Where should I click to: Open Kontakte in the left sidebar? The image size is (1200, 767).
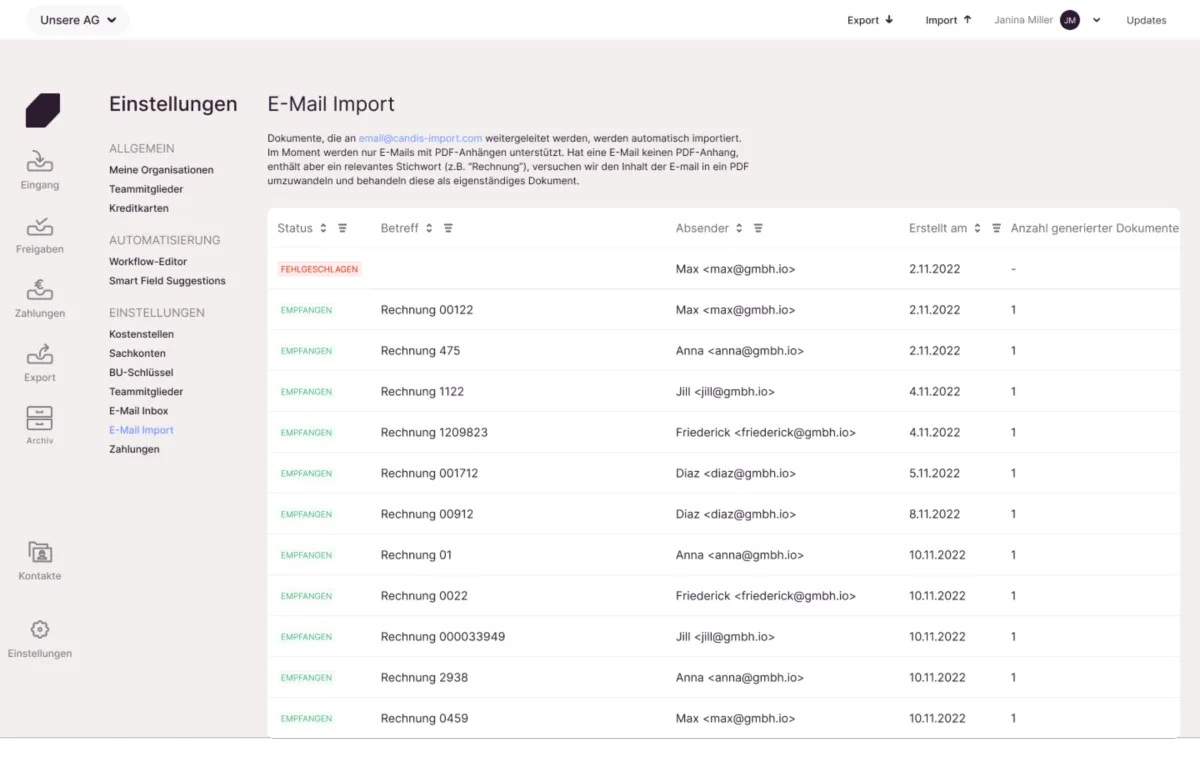(40, 552)
